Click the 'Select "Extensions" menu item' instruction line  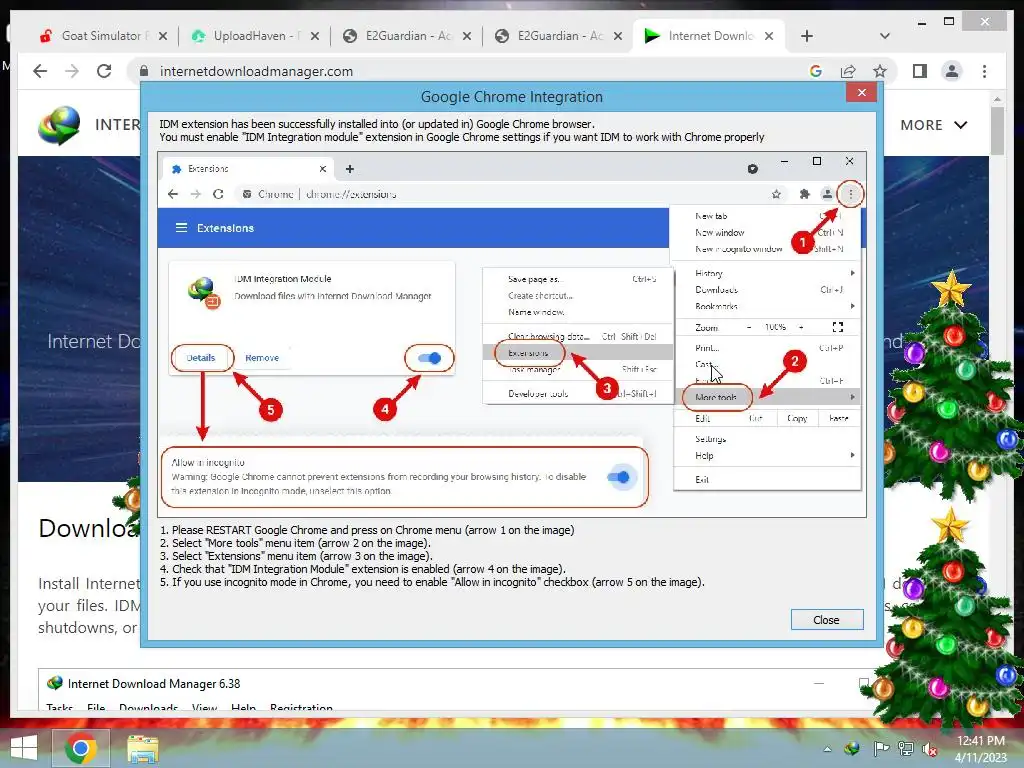[x=296, y=556]
